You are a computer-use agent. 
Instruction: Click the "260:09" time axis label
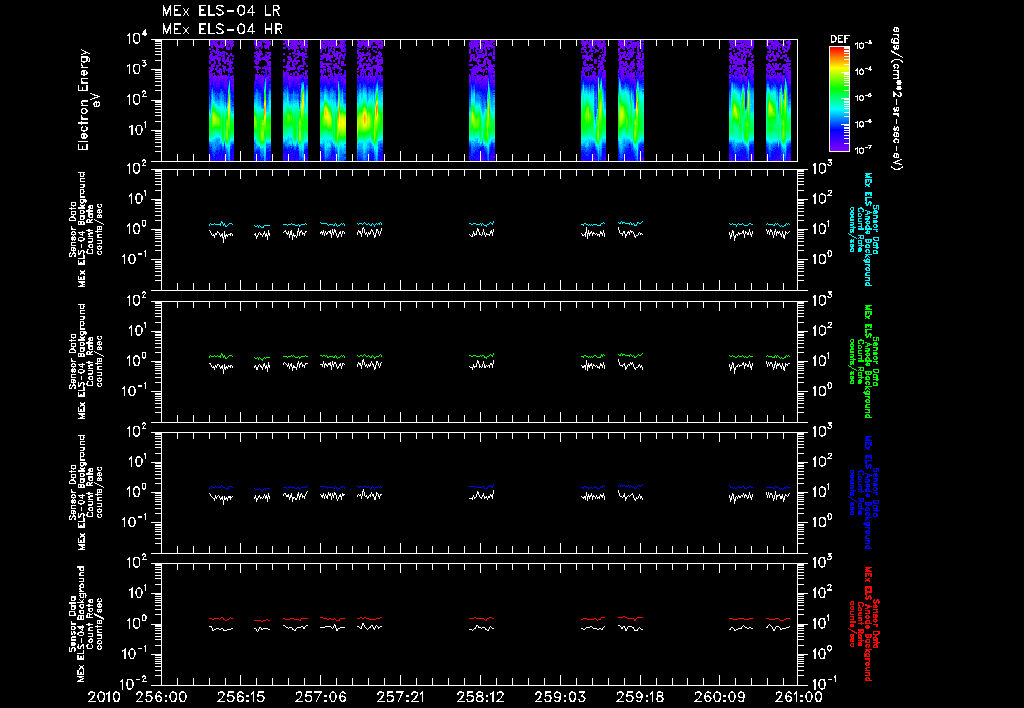tap(719, 697)
